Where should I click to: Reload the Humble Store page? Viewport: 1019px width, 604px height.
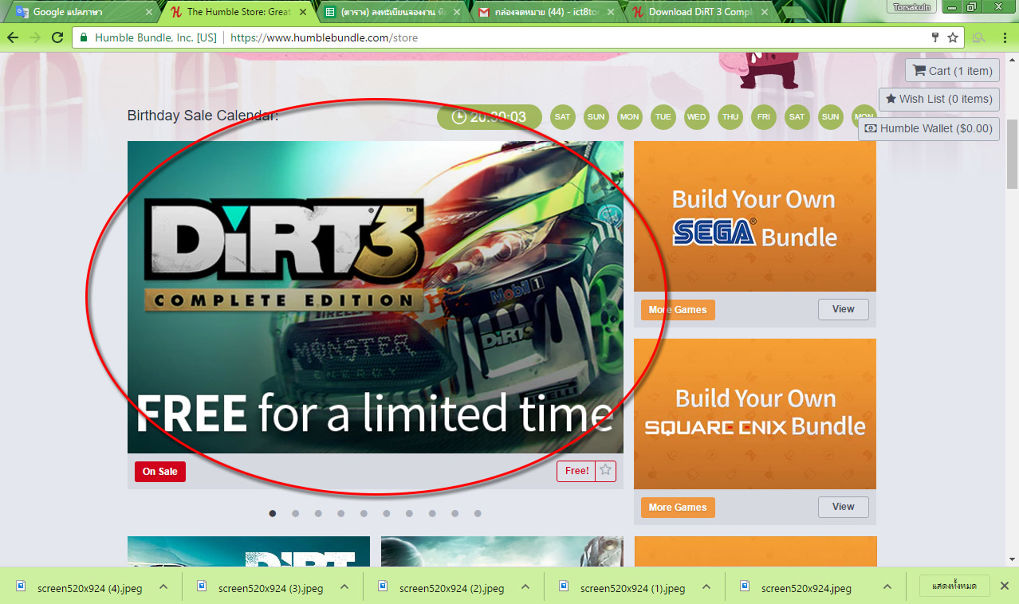tap(57, 37)
